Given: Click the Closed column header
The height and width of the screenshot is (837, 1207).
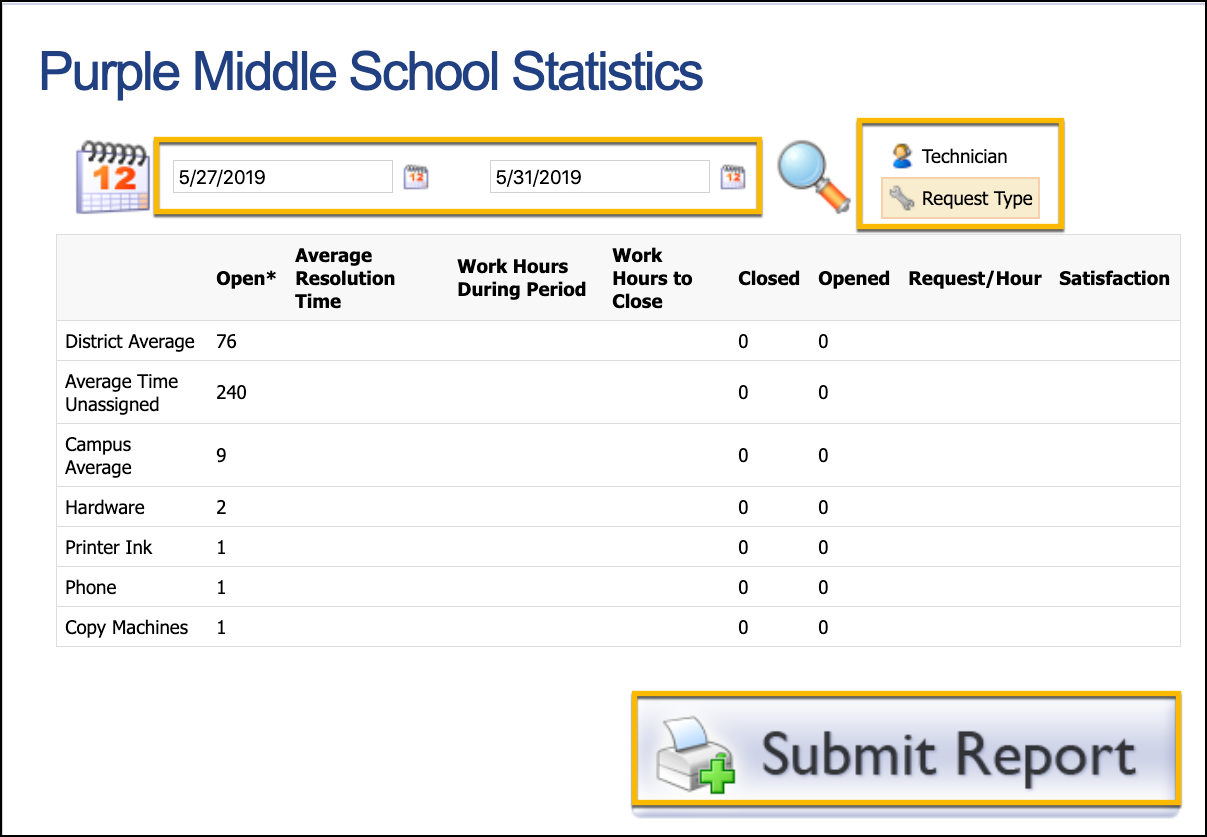Looking at the screenshot, I should click(769, 278).
